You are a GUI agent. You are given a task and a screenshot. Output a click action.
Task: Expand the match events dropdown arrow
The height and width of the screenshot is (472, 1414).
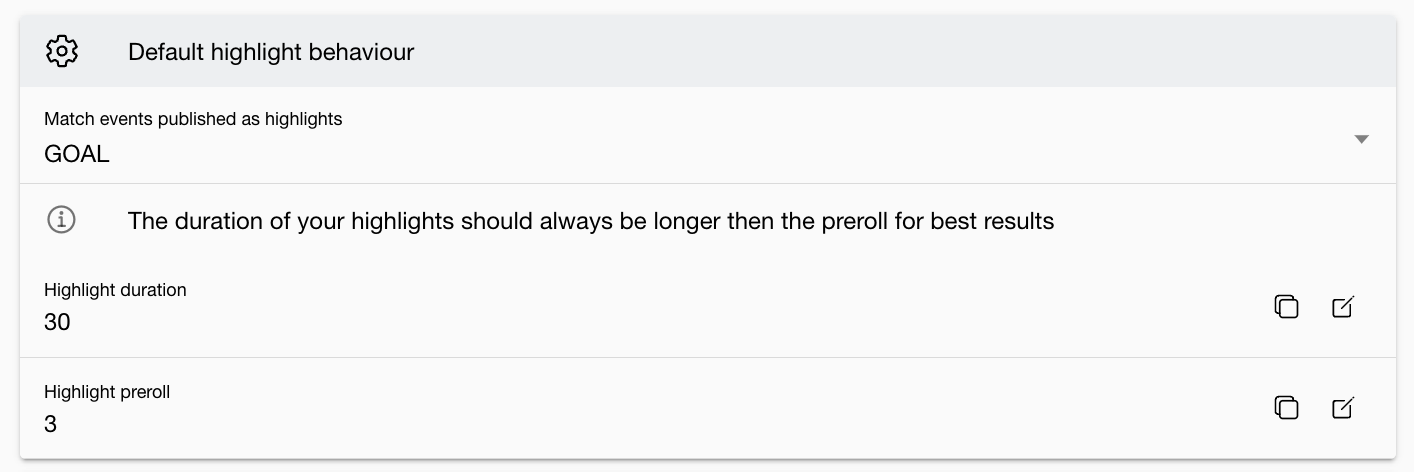pyautogui.click(x=1360, y=139)
